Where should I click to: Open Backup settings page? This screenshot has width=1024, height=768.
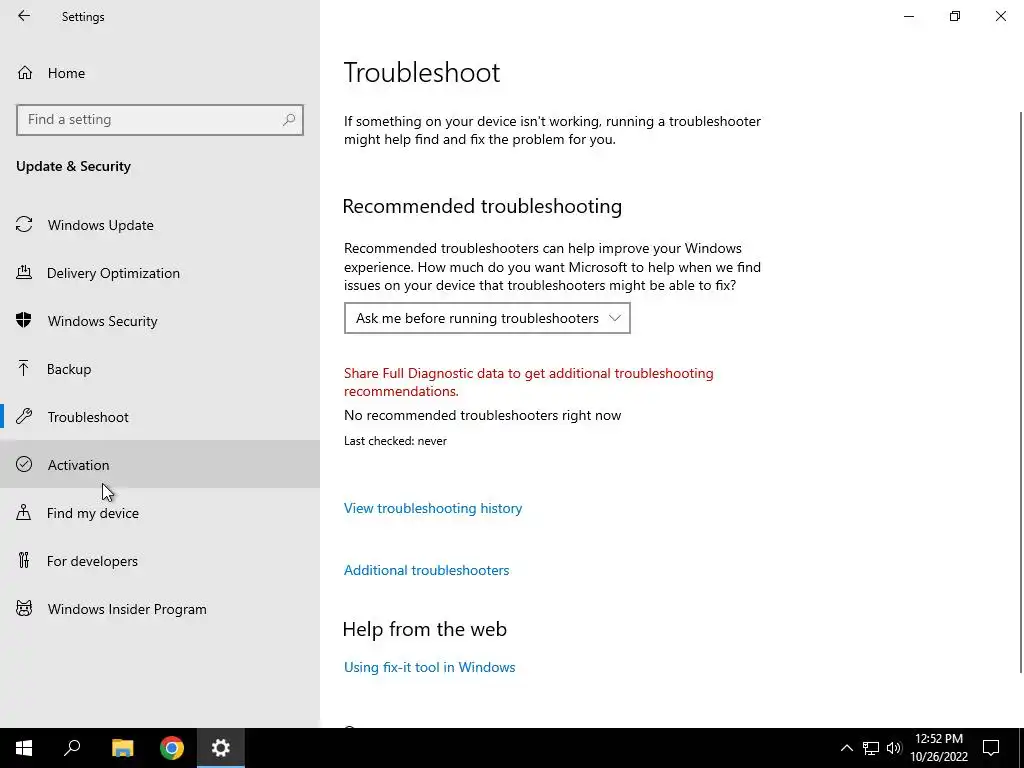click(160, 369)
